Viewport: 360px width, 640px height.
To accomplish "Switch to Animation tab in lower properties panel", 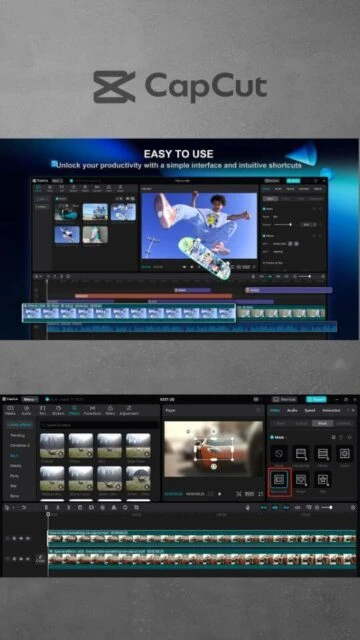I will click(x=331, y=410).
